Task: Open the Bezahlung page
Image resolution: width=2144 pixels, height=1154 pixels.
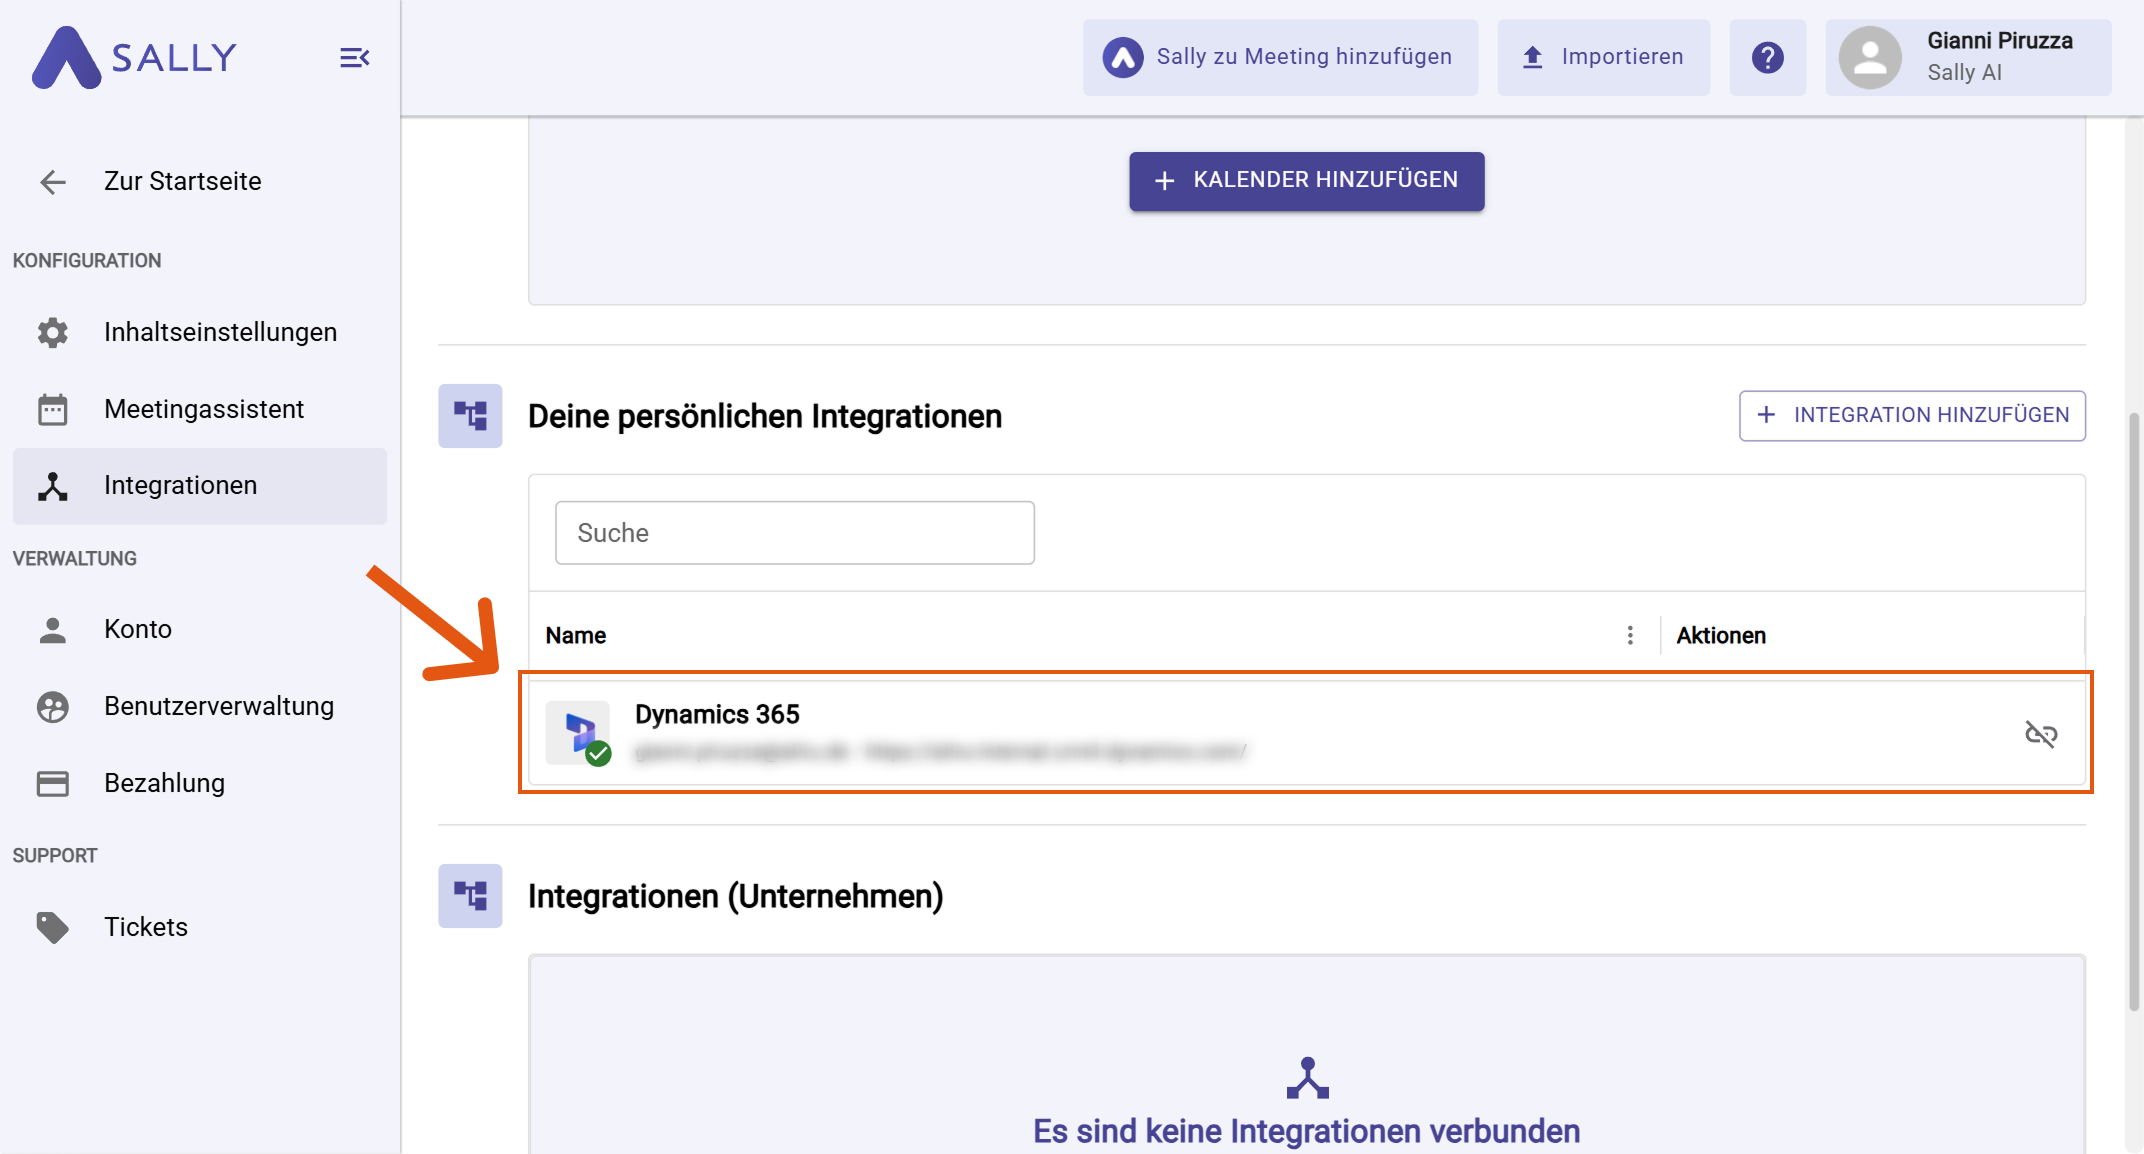Action: [x=200, y=783]
